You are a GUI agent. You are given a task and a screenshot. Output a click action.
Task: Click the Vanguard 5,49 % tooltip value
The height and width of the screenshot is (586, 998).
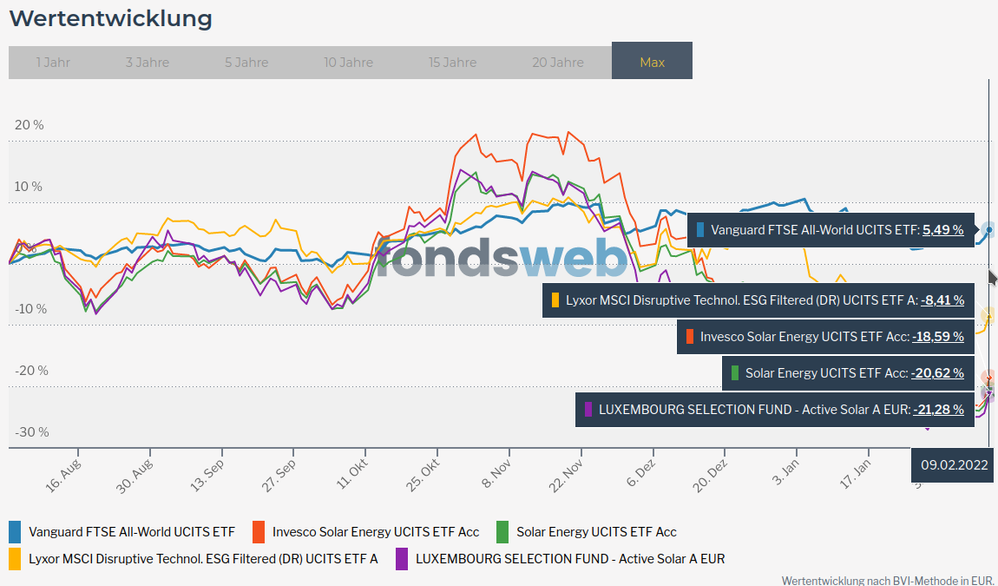(x=942, y=230)
